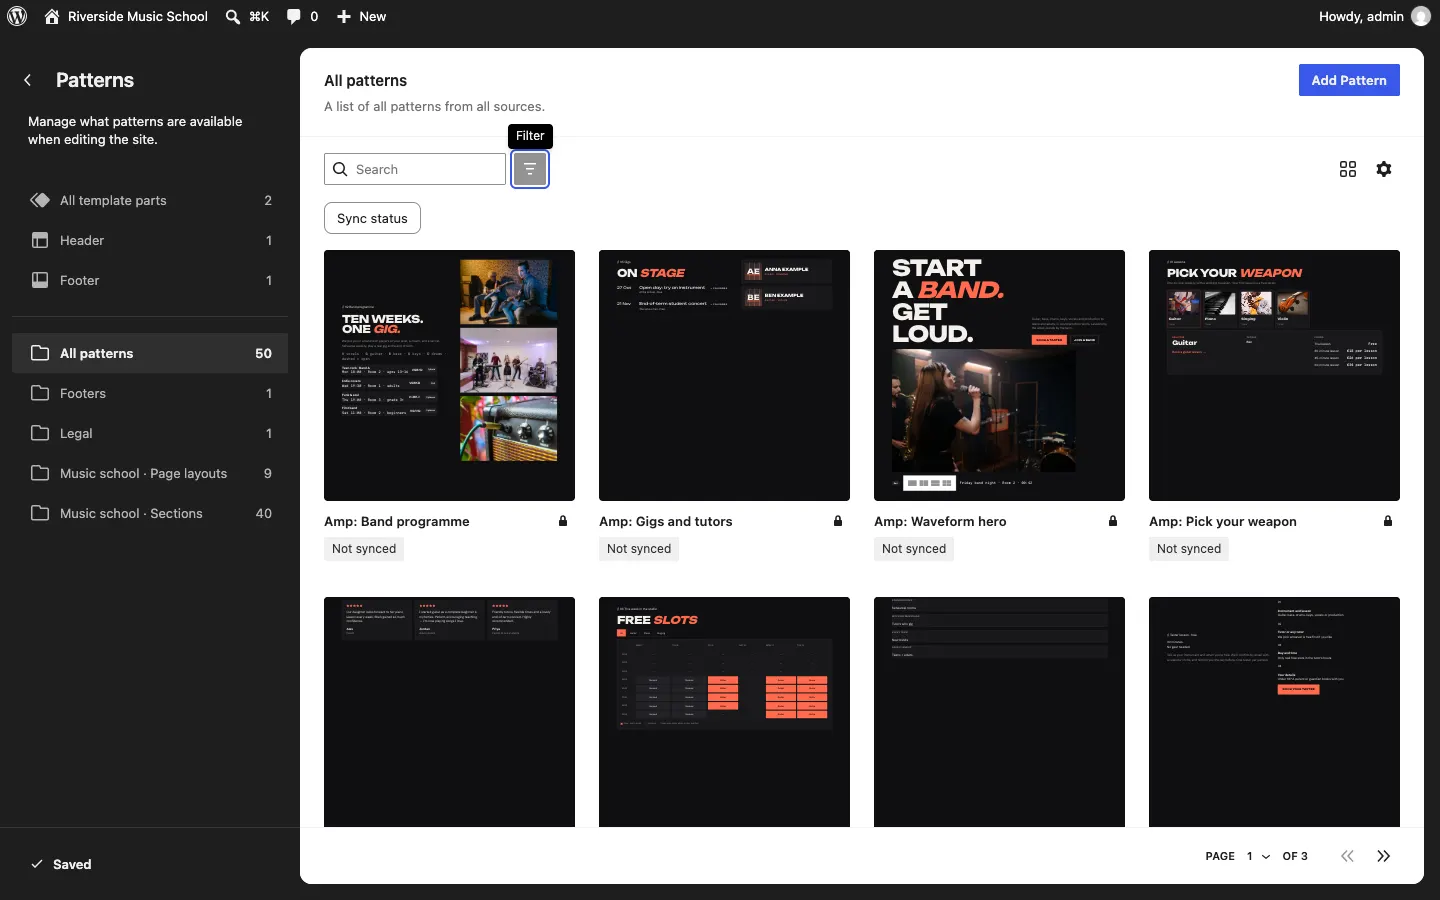Viewport: 1440px width, 900px height.
Task: Open Riverside Music School home link
Action: pyautogui.click(x=126, y=16)
